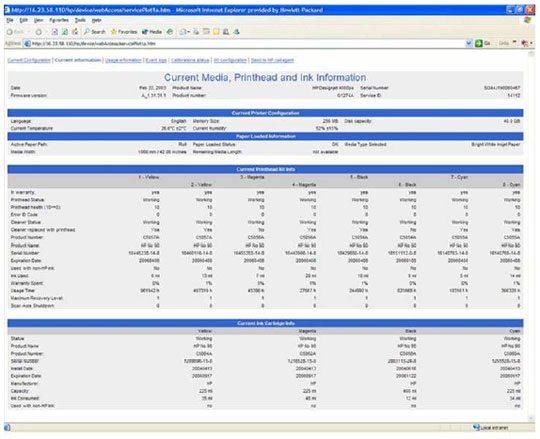
Task: Click the Research toolbar icon
Action: 226,32
